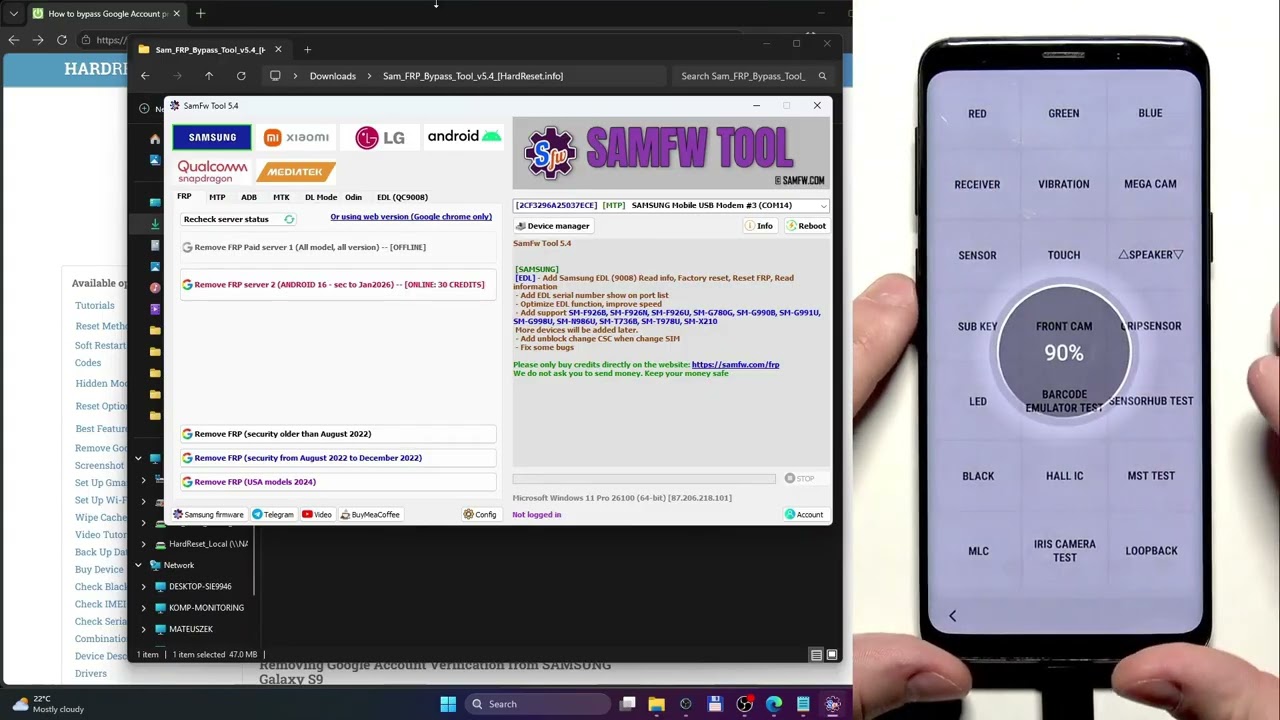Viewport: 1280px width, 720px height.
Task: Expand the KOMP-MONITORING node
Action: (x=143, y=608)
